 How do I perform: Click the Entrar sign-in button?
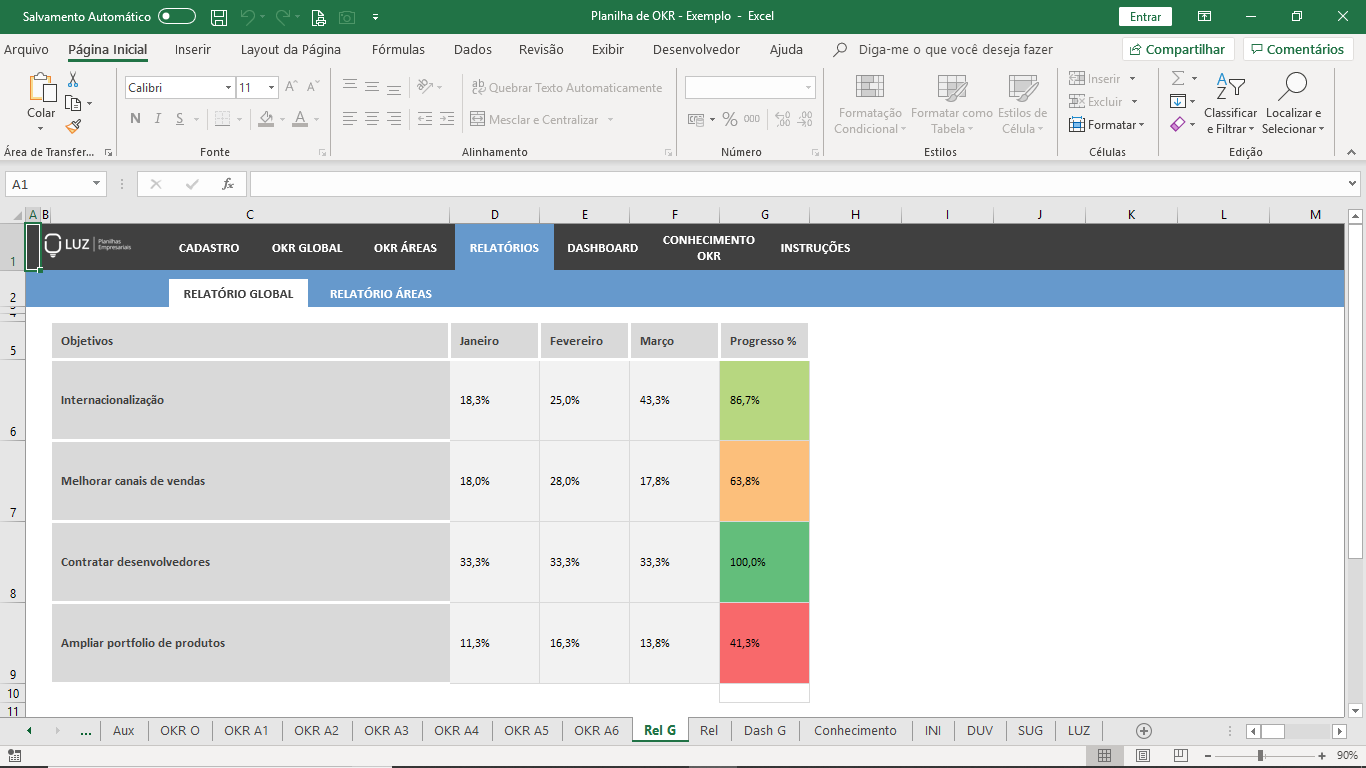pos(1146,17)
